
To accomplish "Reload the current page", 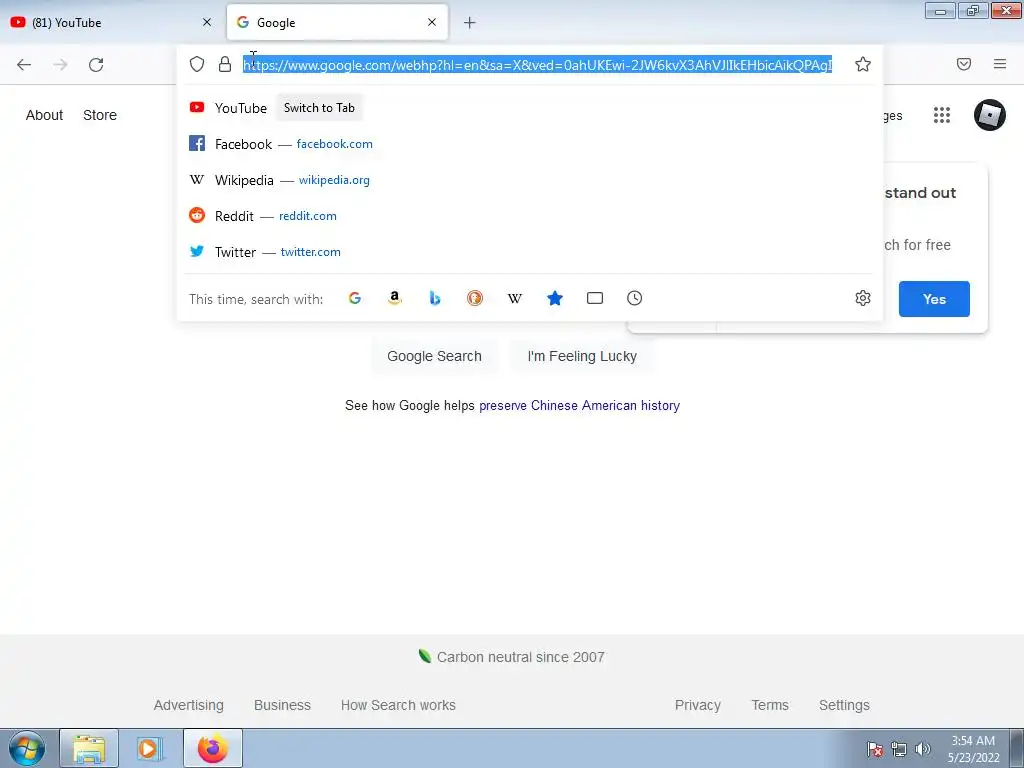I will pyautogui.click(x=96, y=65).
